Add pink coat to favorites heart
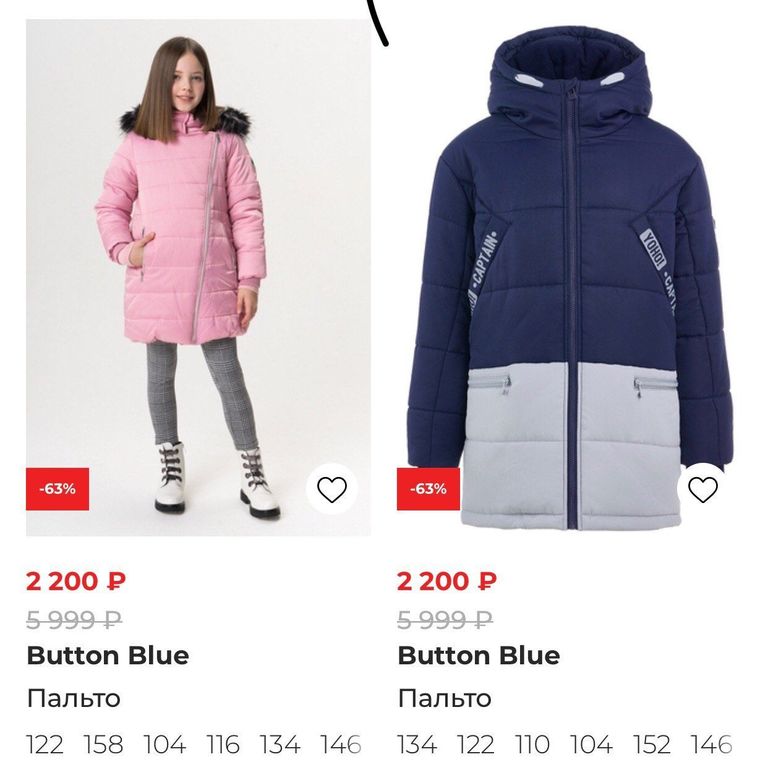 pos(331,489)
